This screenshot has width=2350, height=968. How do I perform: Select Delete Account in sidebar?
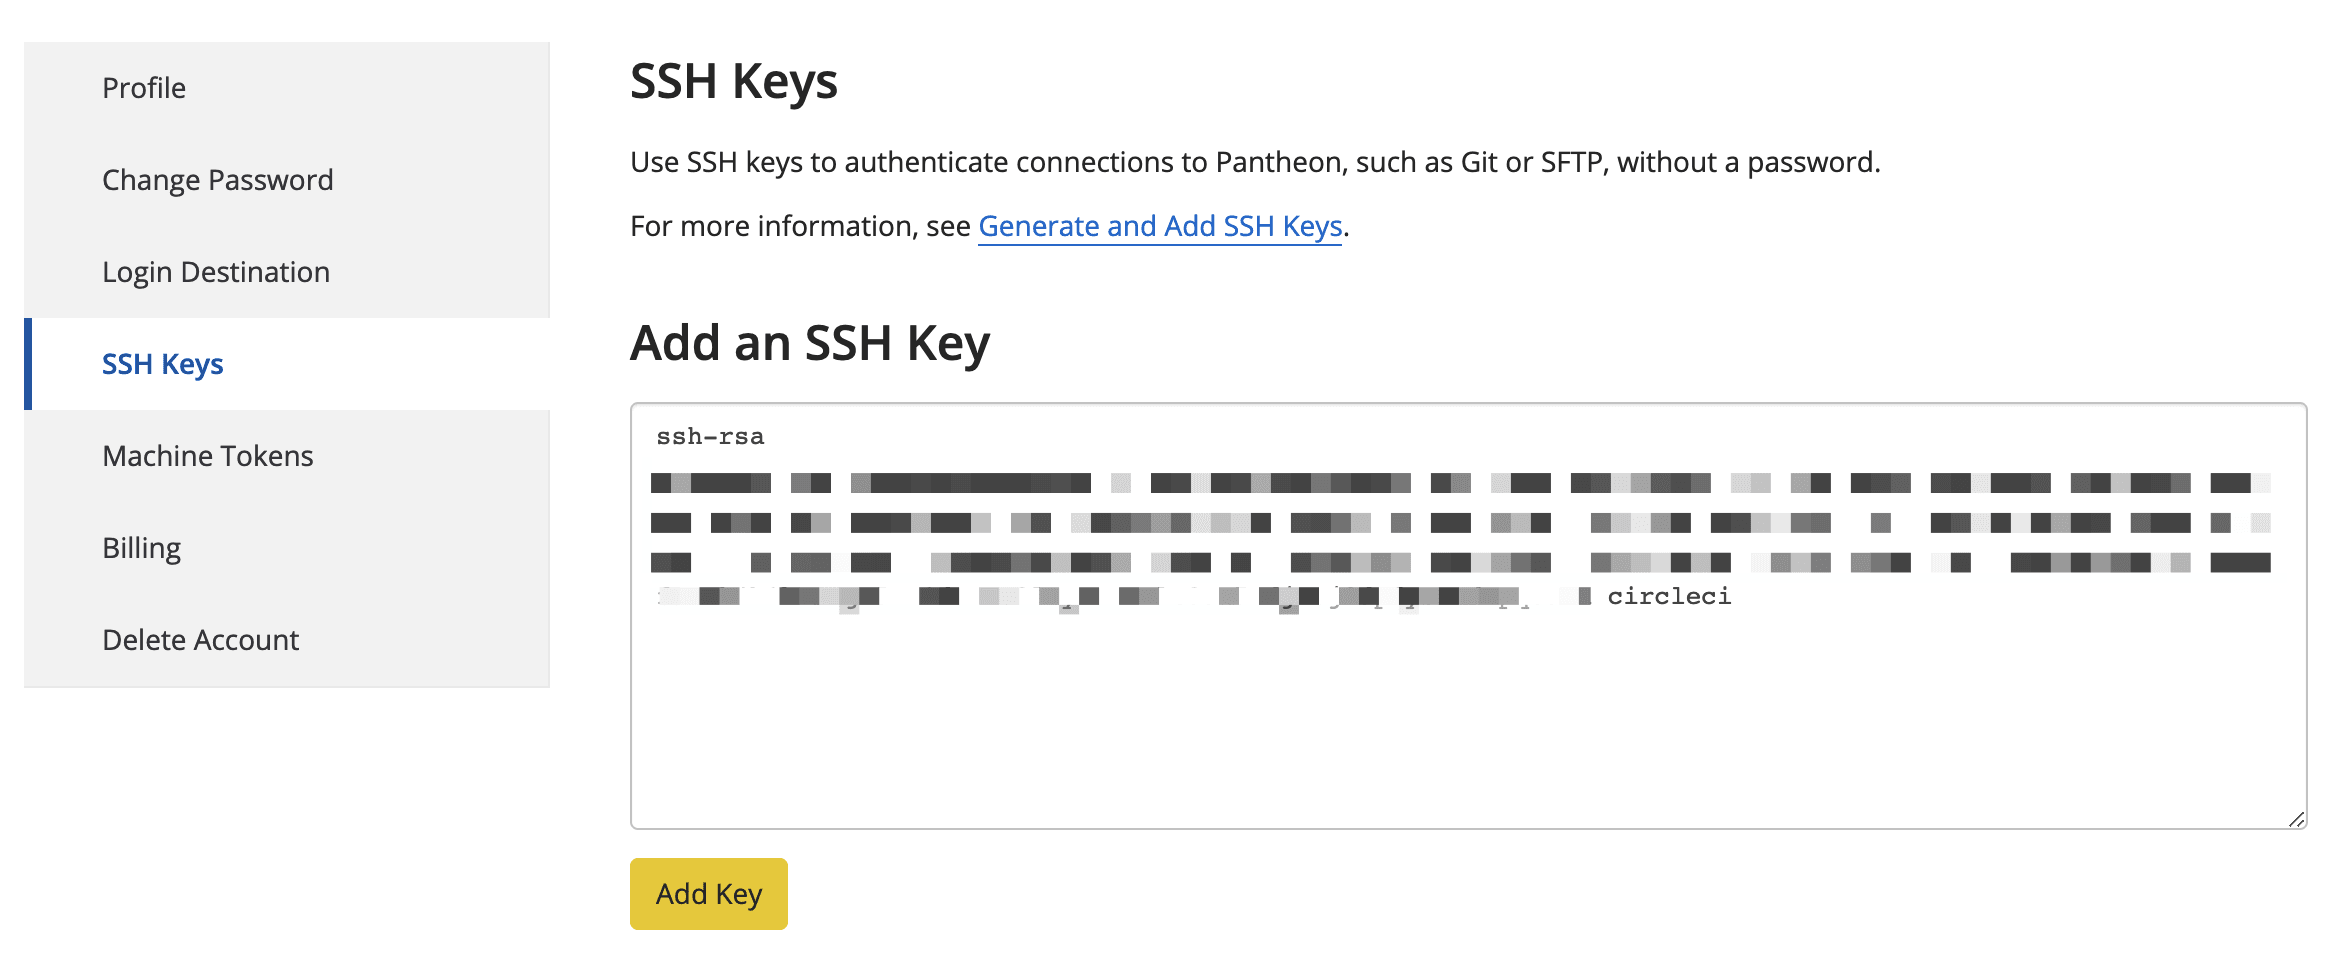(x=200, y=640)
